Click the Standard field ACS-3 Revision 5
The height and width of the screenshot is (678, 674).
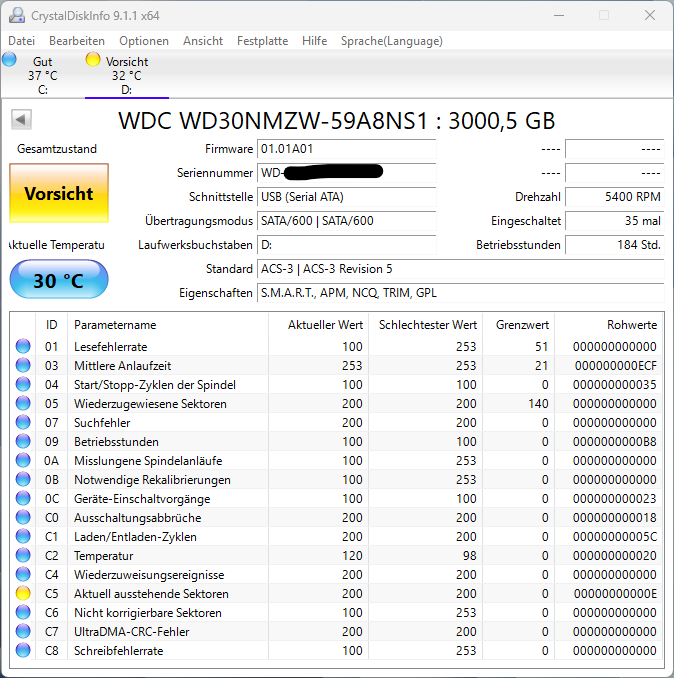[460, 269]
